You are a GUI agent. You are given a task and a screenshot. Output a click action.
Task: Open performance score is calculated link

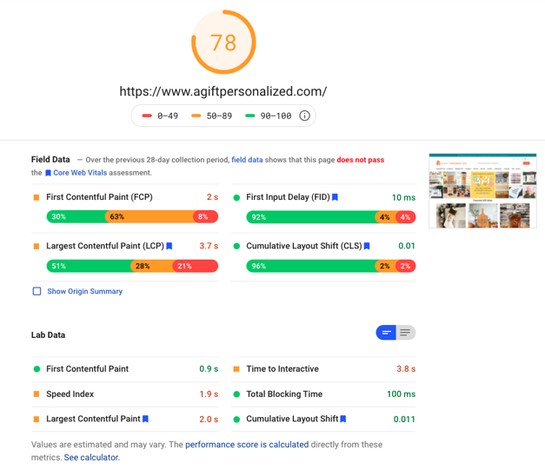[x=247, y=445]
